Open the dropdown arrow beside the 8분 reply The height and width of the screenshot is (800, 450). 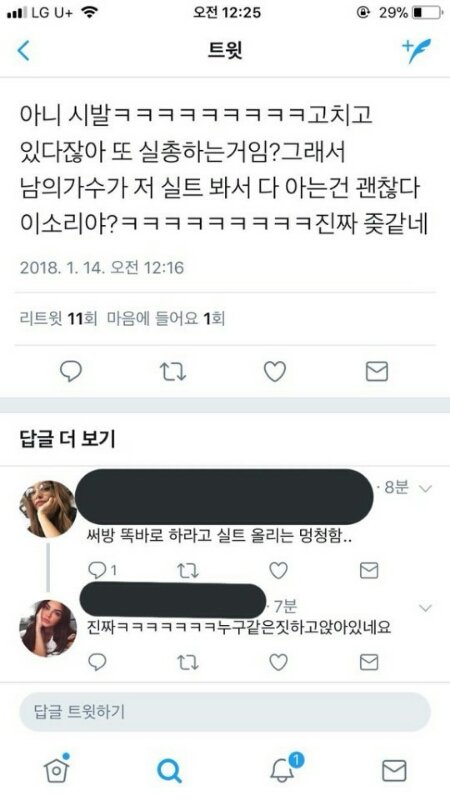coord(425,488)
